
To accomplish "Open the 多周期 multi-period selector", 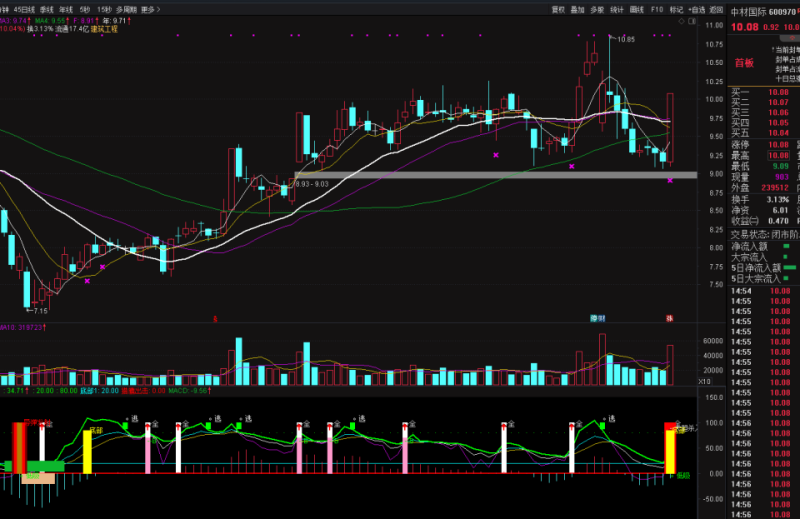I will tap(126, 9).
